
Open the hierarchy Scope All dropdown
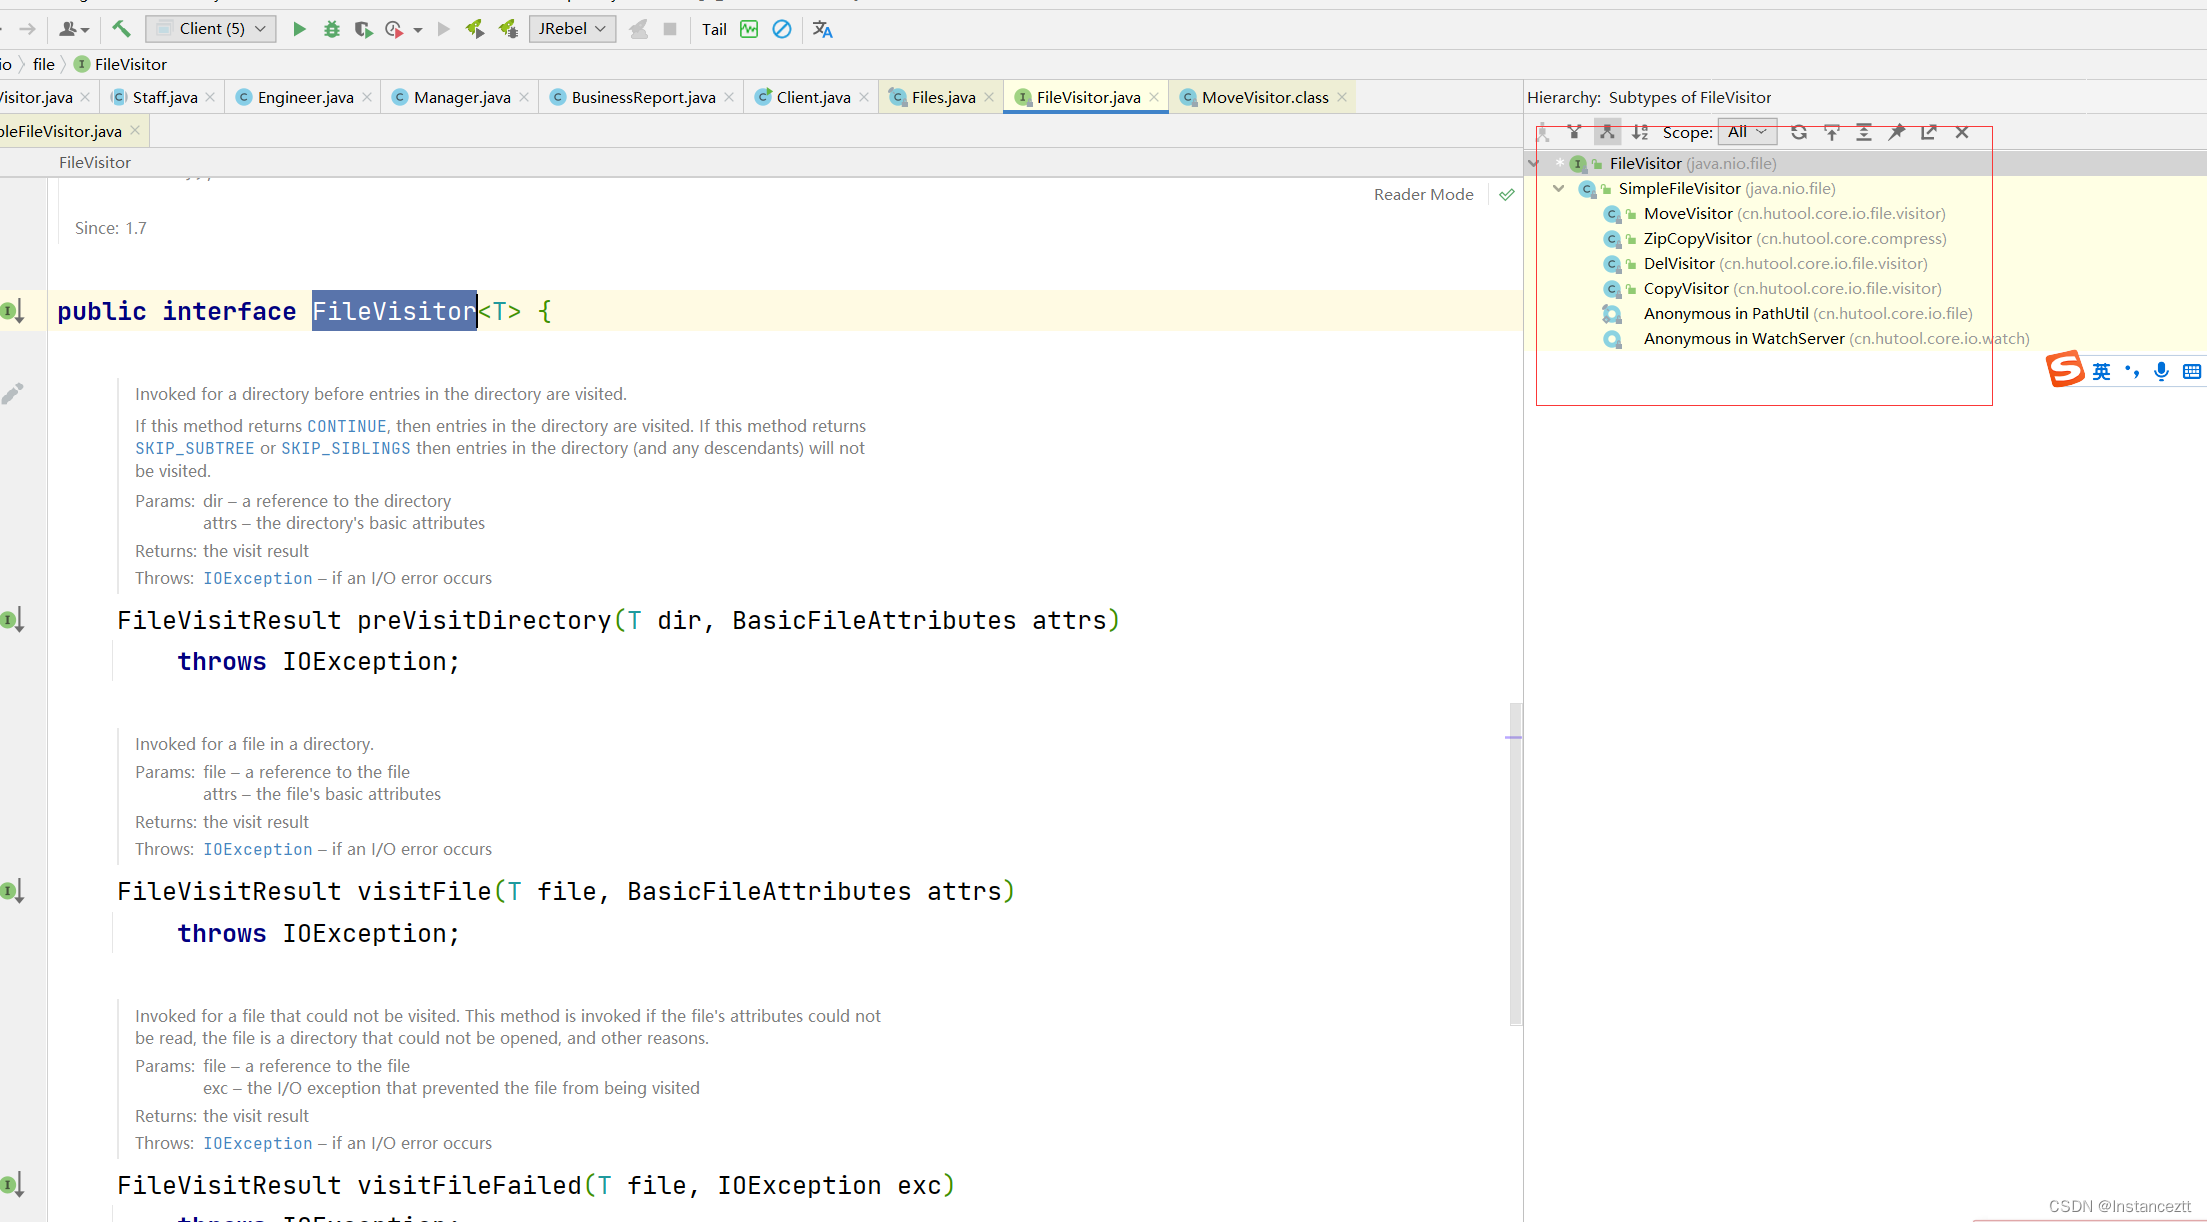tap(1747, 132)
